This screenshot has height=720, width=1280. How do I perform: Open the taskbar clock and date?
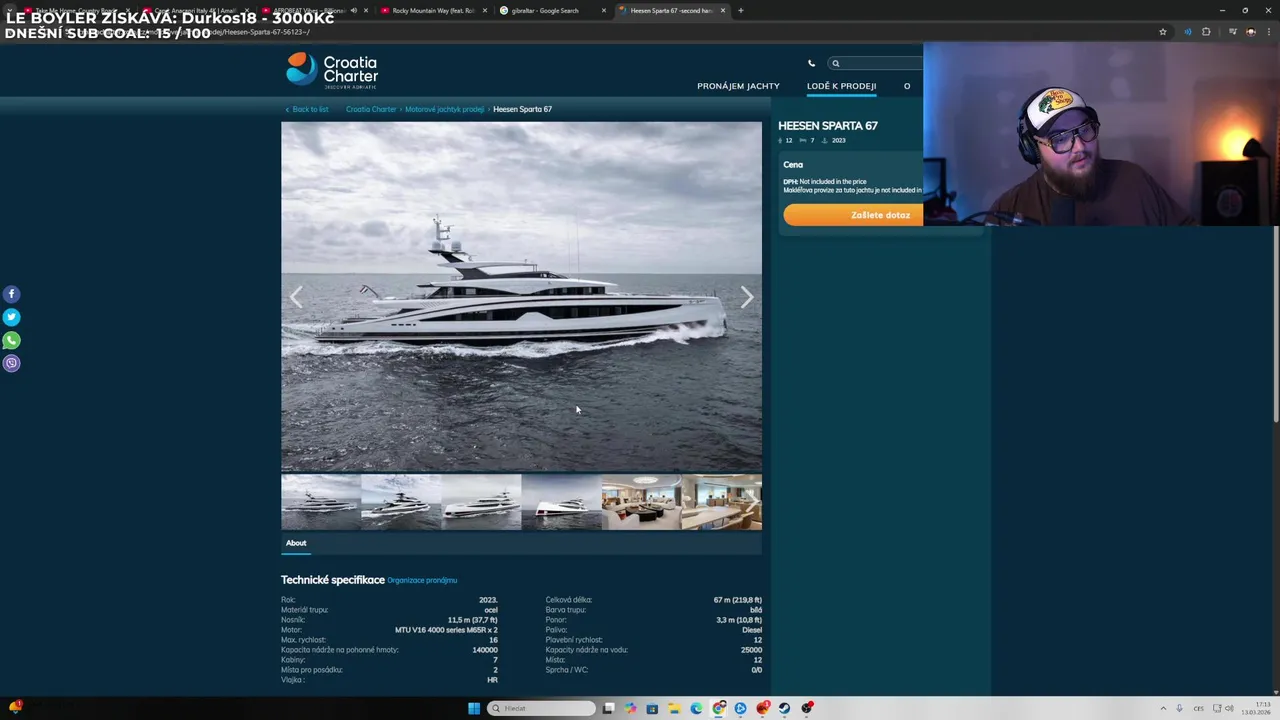coord(1255,708)
